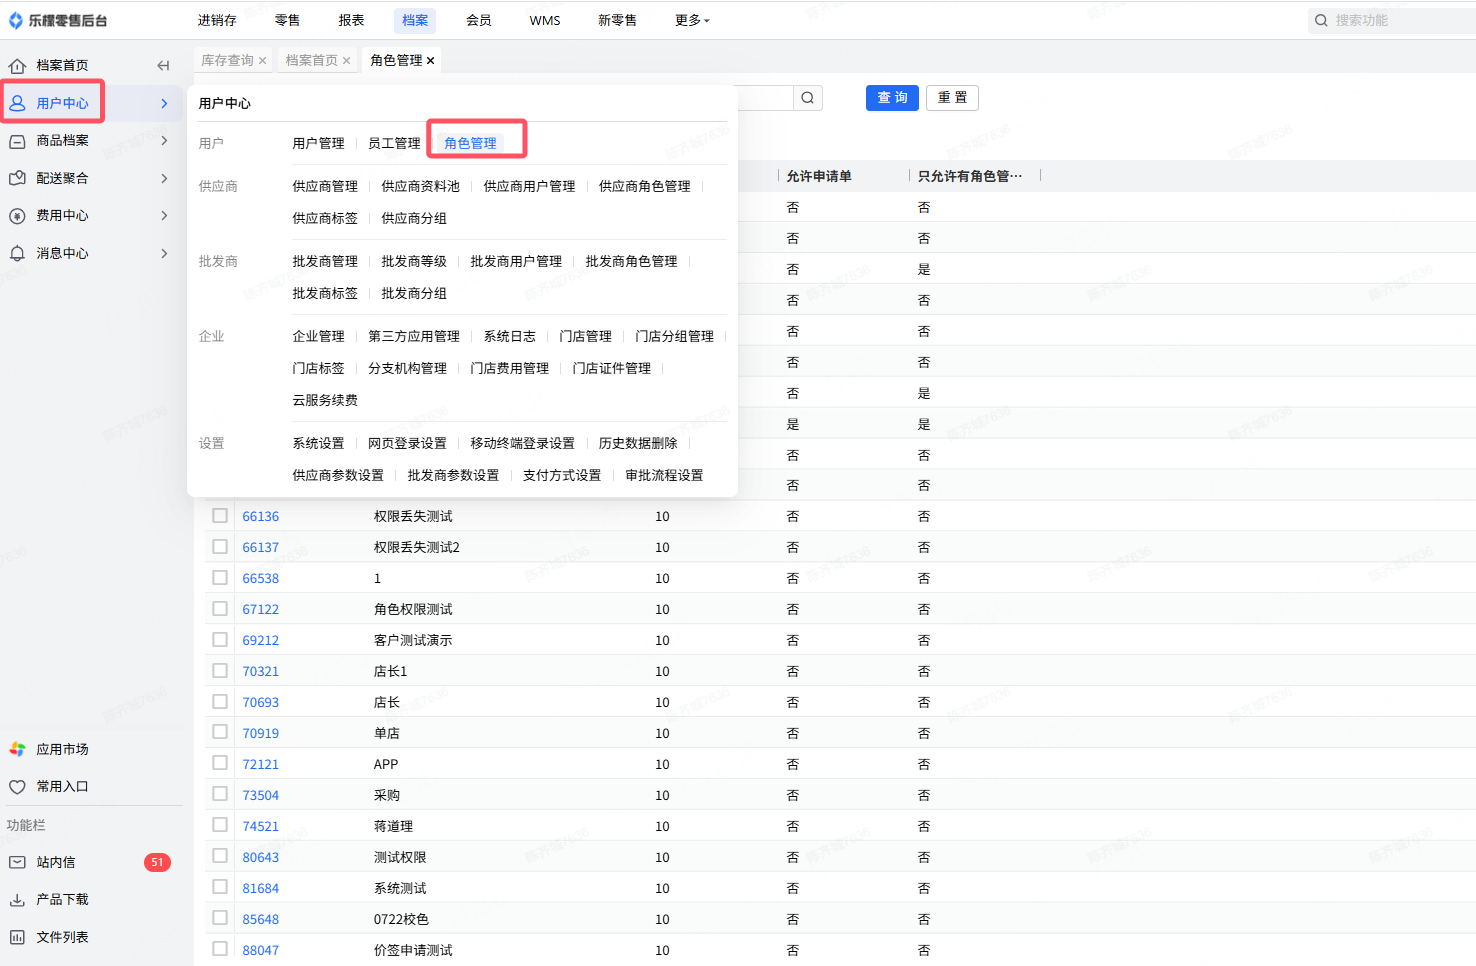Viewport: 1476px width, 966px height.
Task: Open role ID 70693 link
Action: 260,703
